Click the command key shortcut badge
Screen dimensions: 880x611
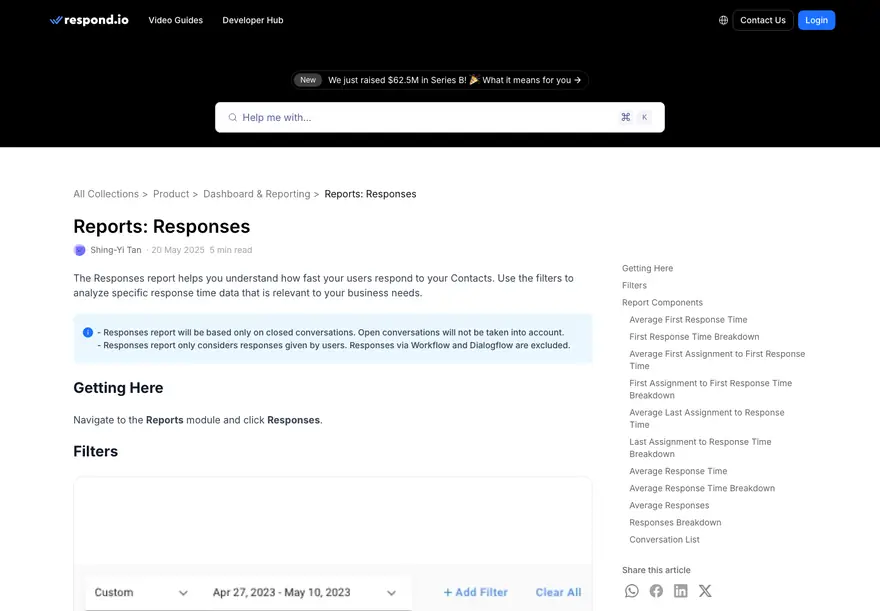(x=626, y=117)
